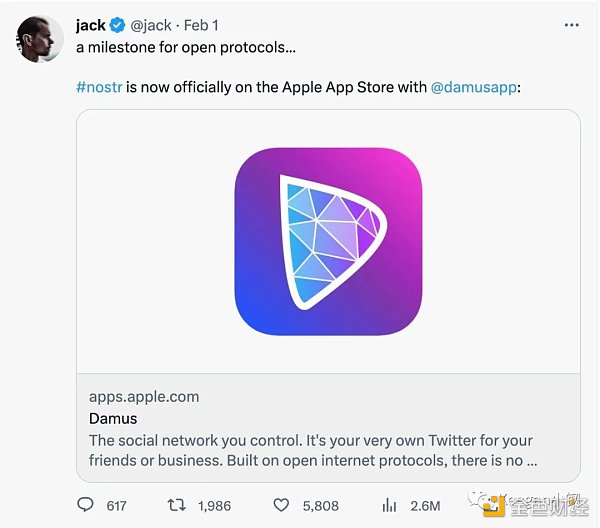Screen dimensions: 600x528
Task: Click the 2.6M views count
Action: [x=424, y=506]
